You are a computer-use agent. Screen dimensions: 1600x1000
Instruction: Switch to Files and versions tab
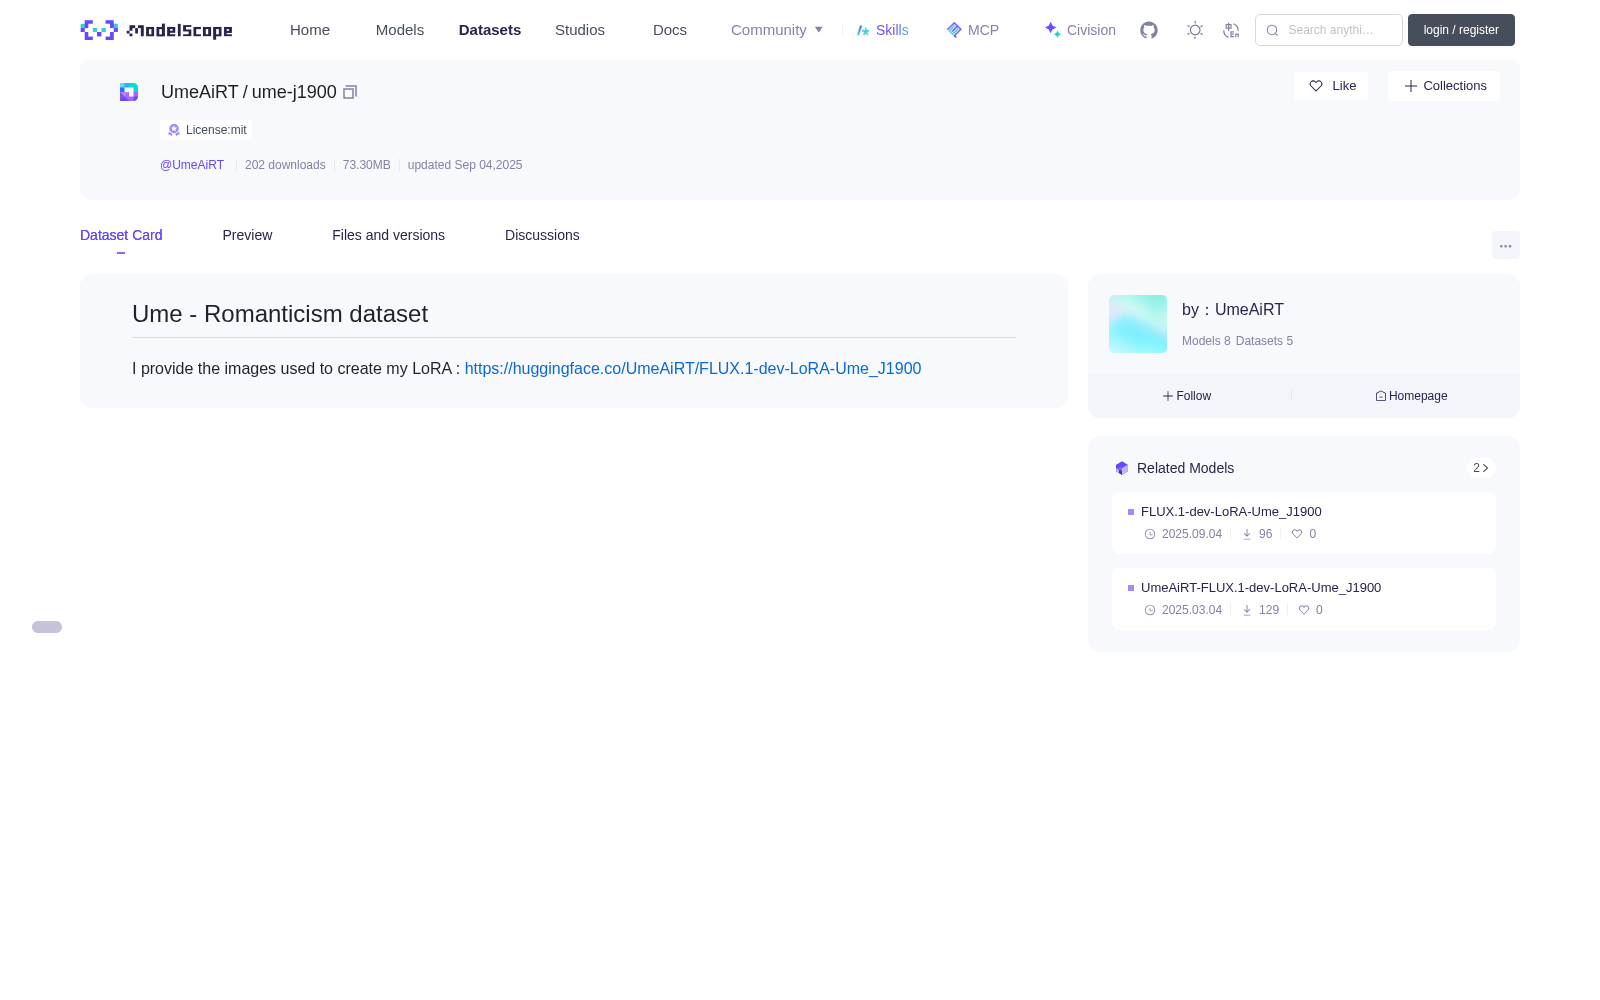tap(388, 235)
